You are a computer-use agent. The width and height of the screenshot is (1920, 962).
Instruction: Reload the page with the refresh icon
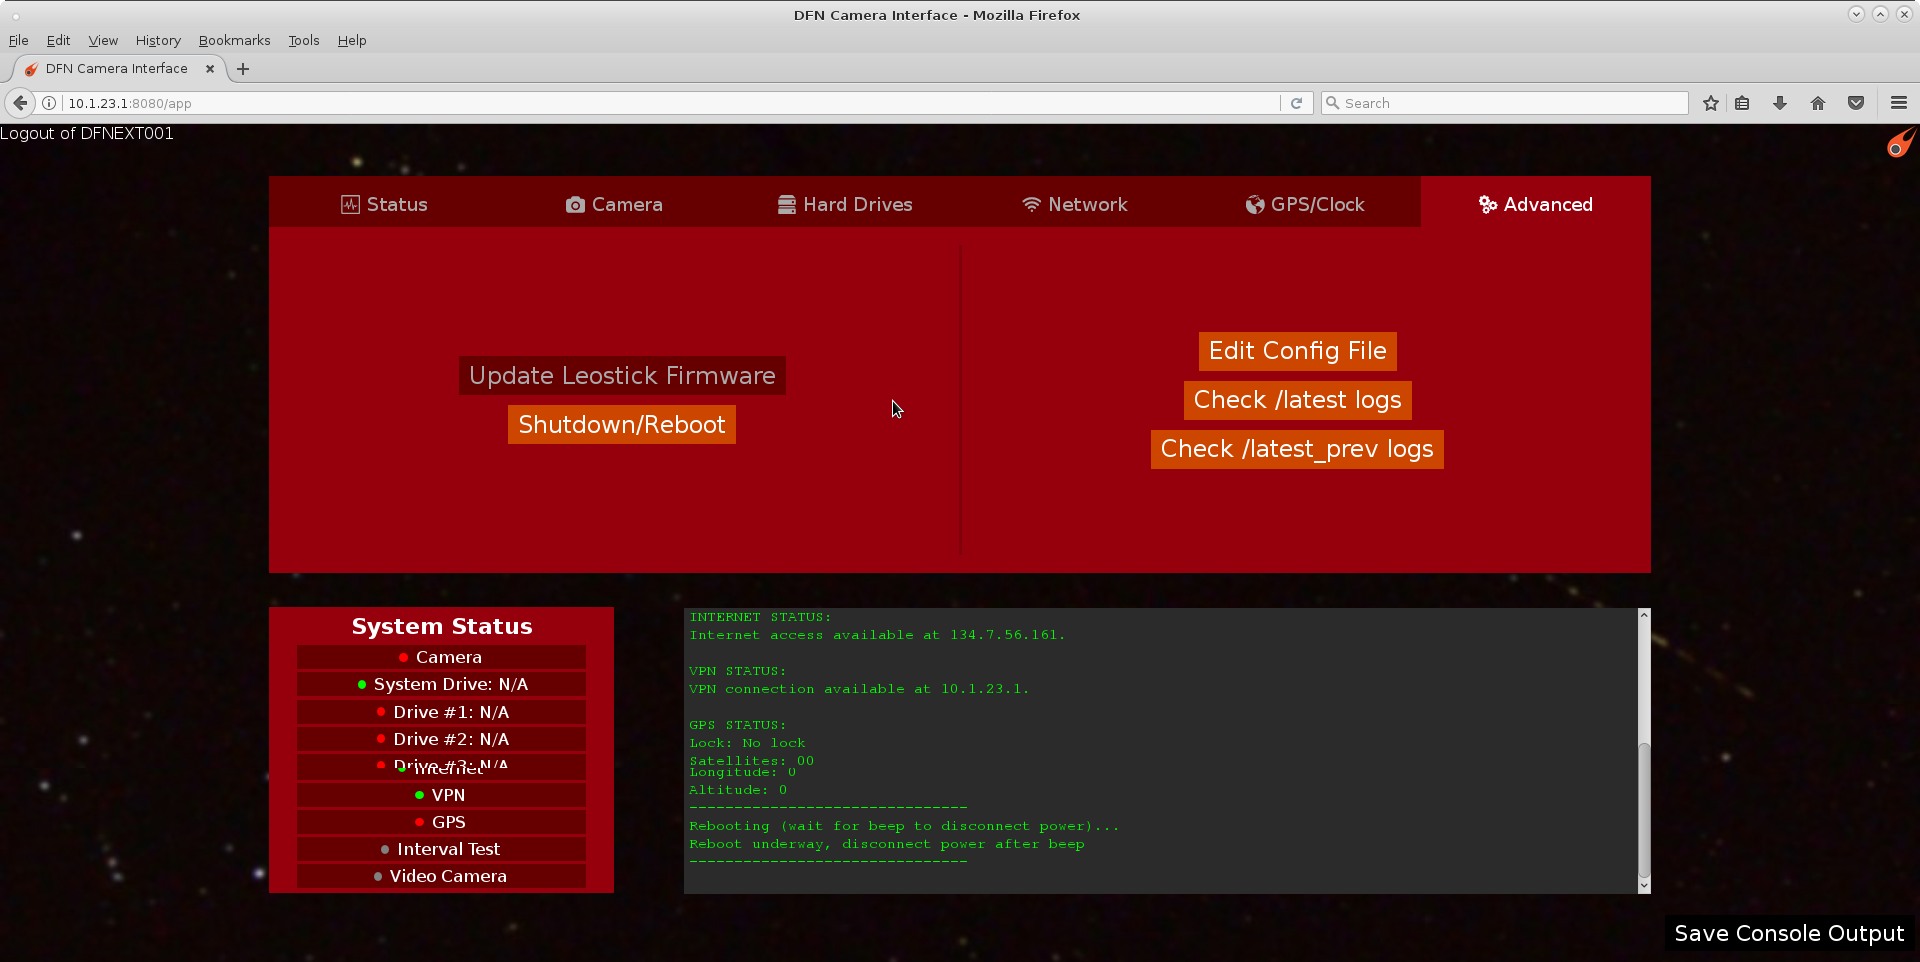[x=1296, y=103]
